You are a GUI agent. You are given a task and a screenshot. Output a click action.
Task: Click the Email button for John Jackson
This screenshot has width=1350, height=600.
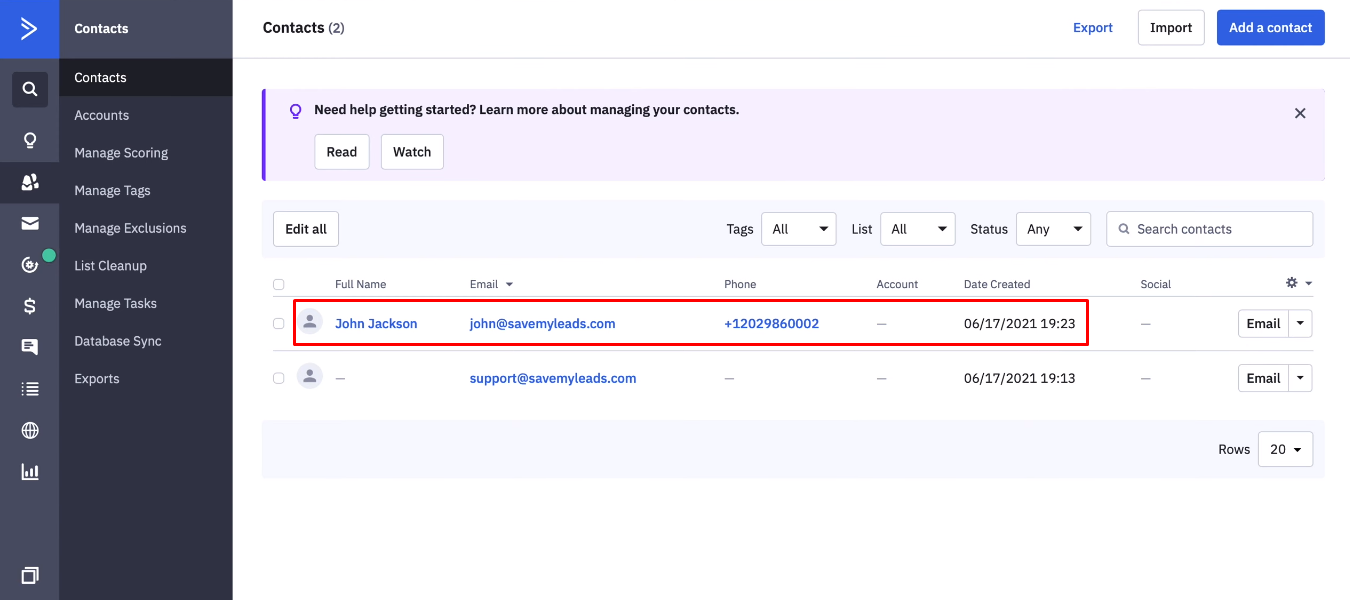1263,323
